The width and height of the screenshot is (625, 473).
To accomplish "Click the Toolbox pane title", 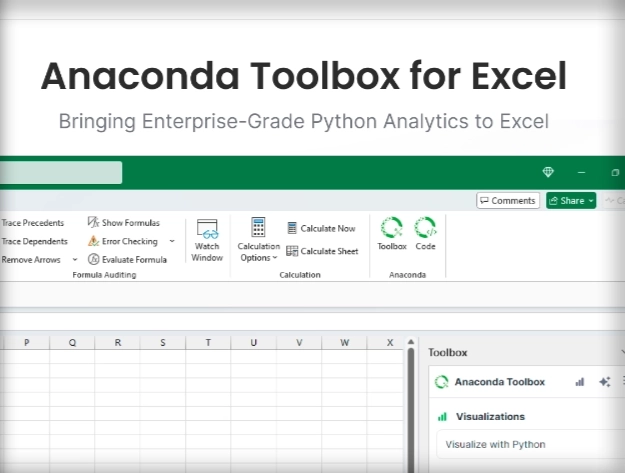I will pyautogui.click(x=448, y=353).
